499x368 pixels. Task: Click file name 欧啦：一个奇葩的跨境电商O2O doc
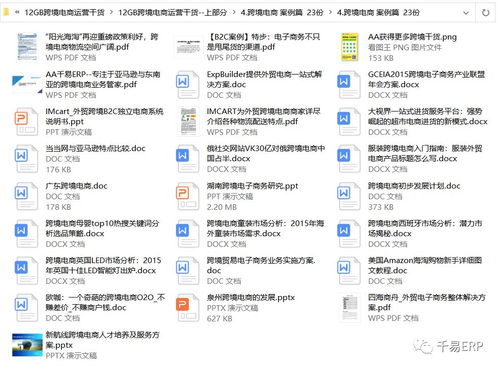[105, 302]
